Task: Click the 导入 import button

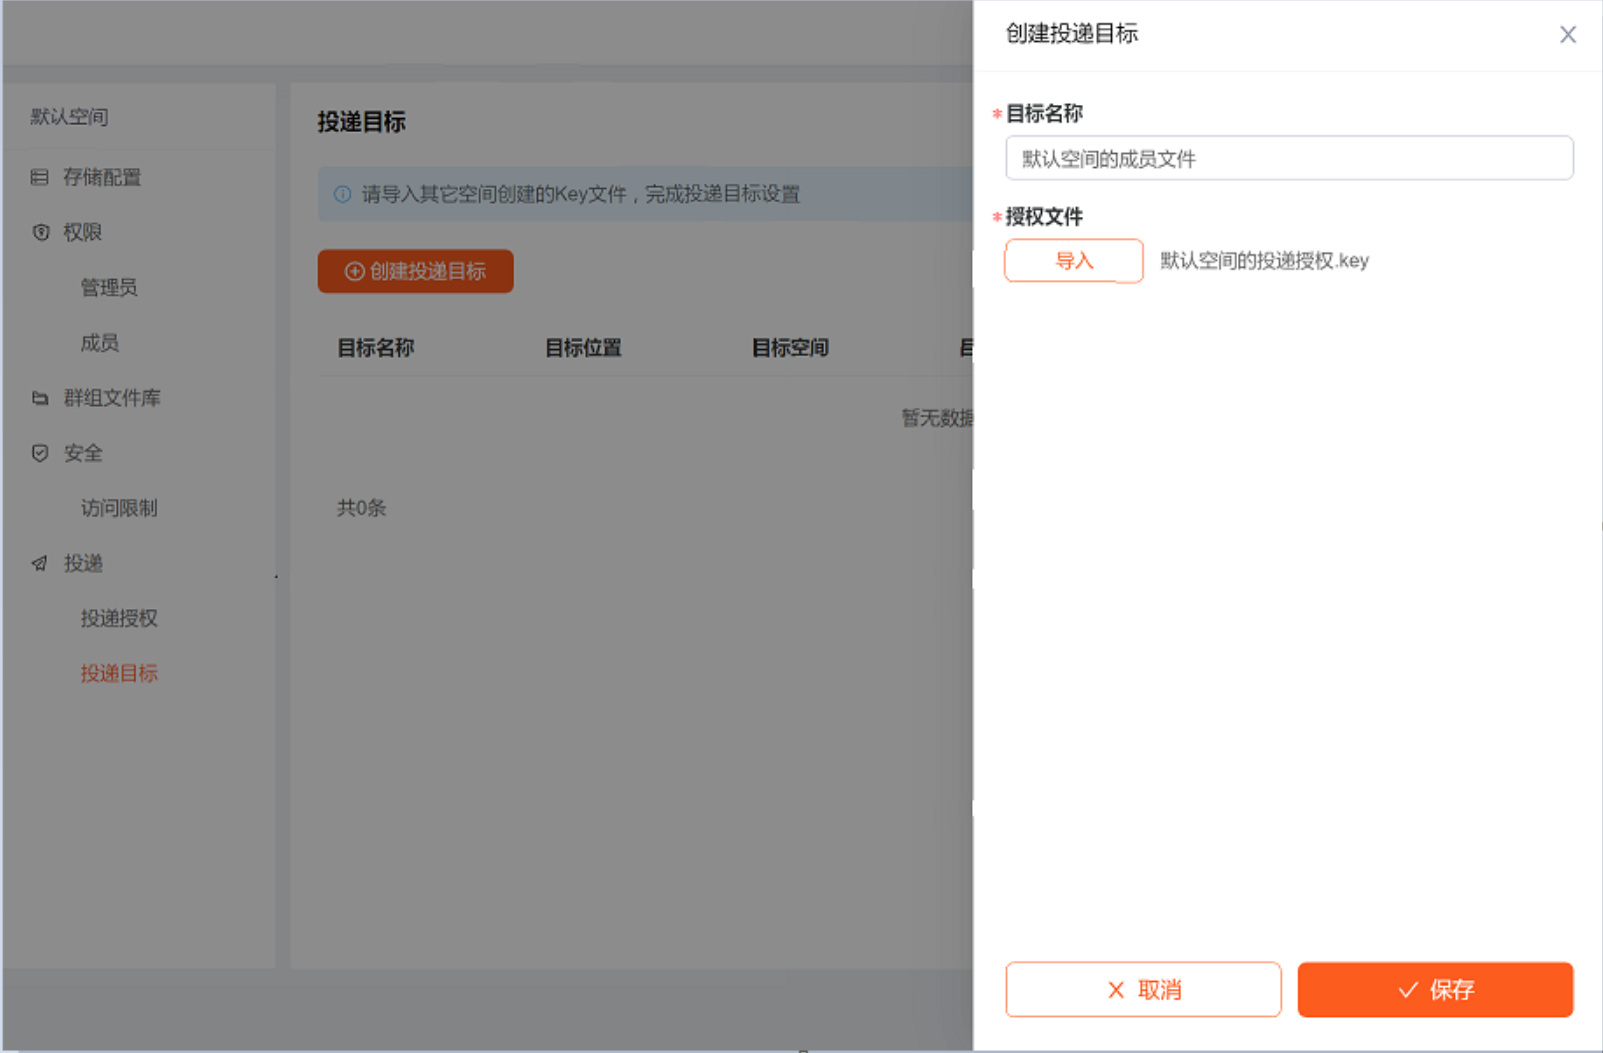Action: 1073,260
